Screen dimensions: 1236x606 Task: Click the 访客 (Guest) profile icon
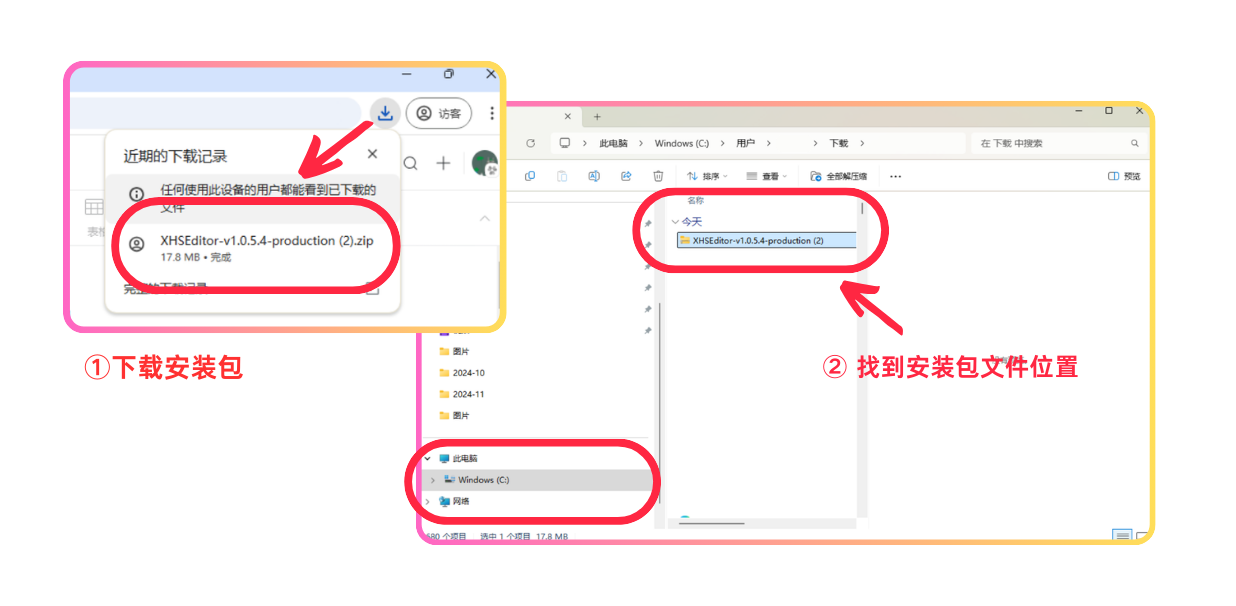[x=440, y=113]
